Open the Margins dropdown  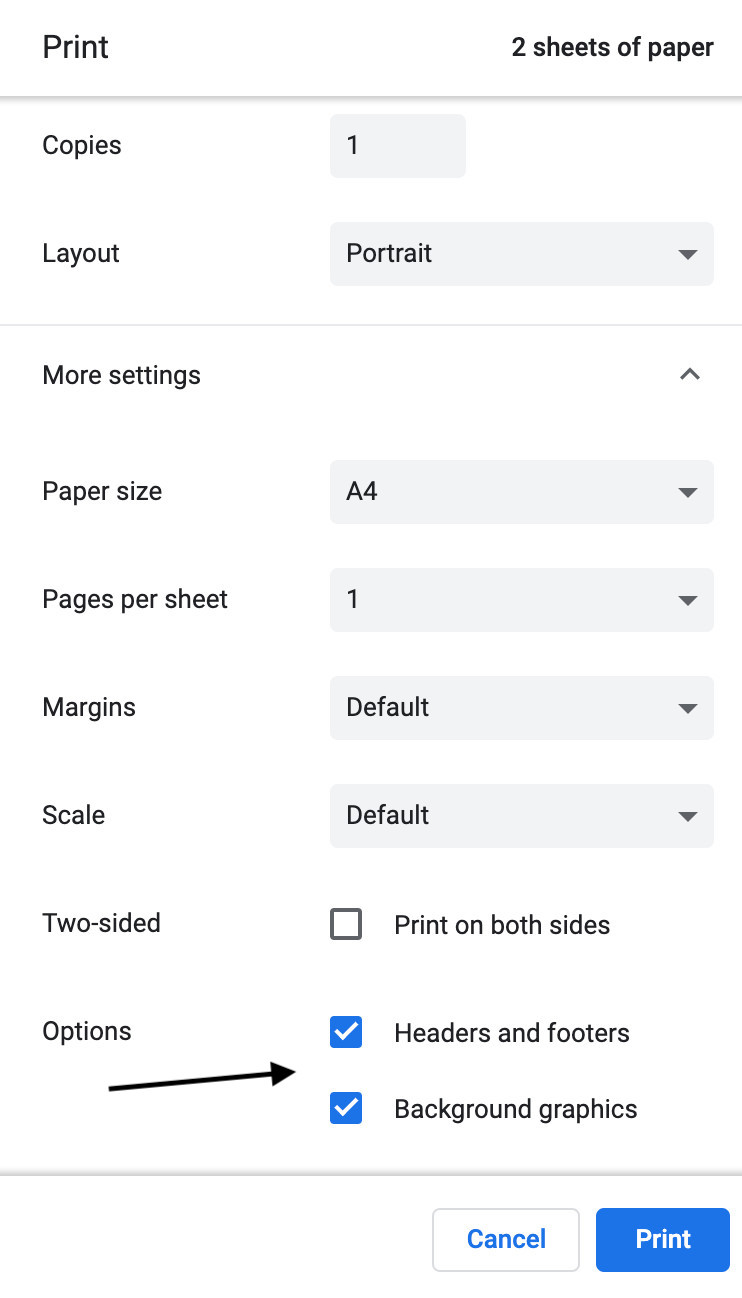(521, 708)
